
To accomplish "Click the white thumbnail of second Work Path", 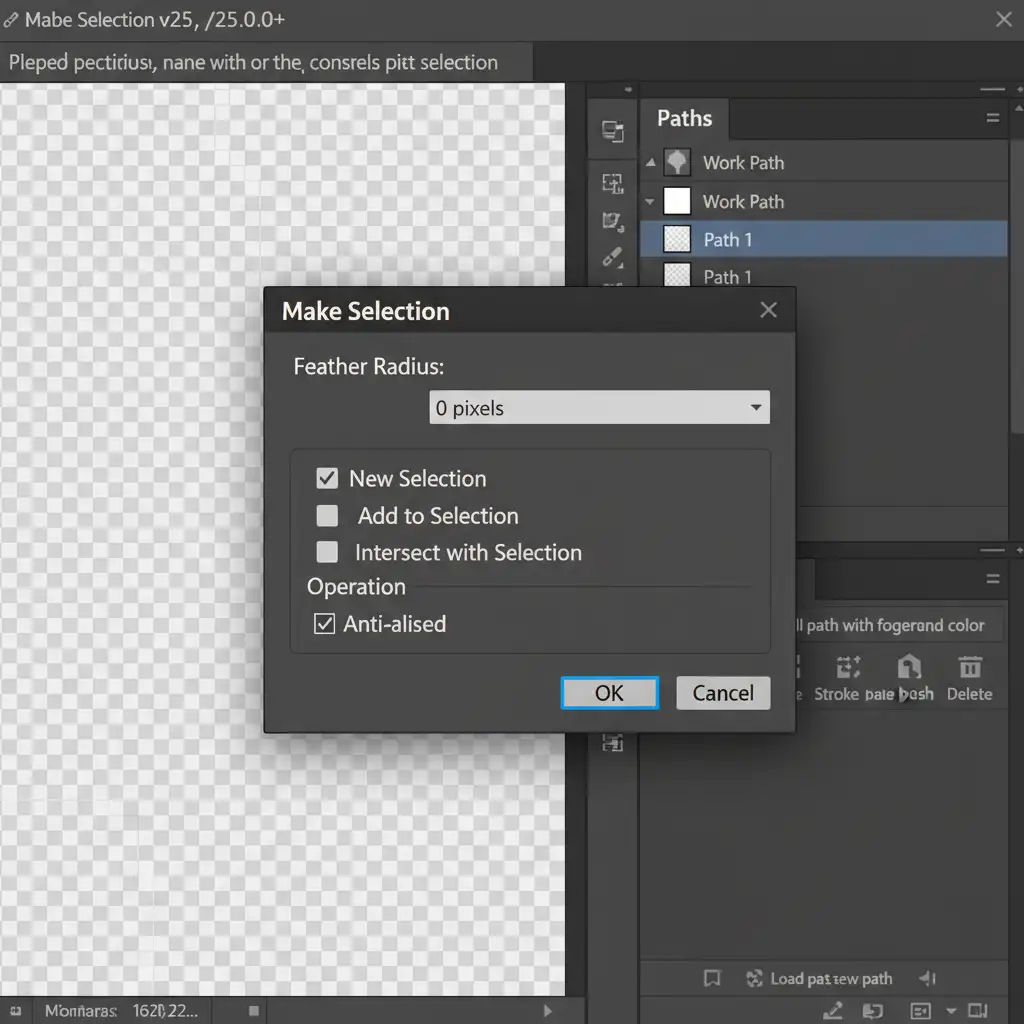I will click(677, 201).
